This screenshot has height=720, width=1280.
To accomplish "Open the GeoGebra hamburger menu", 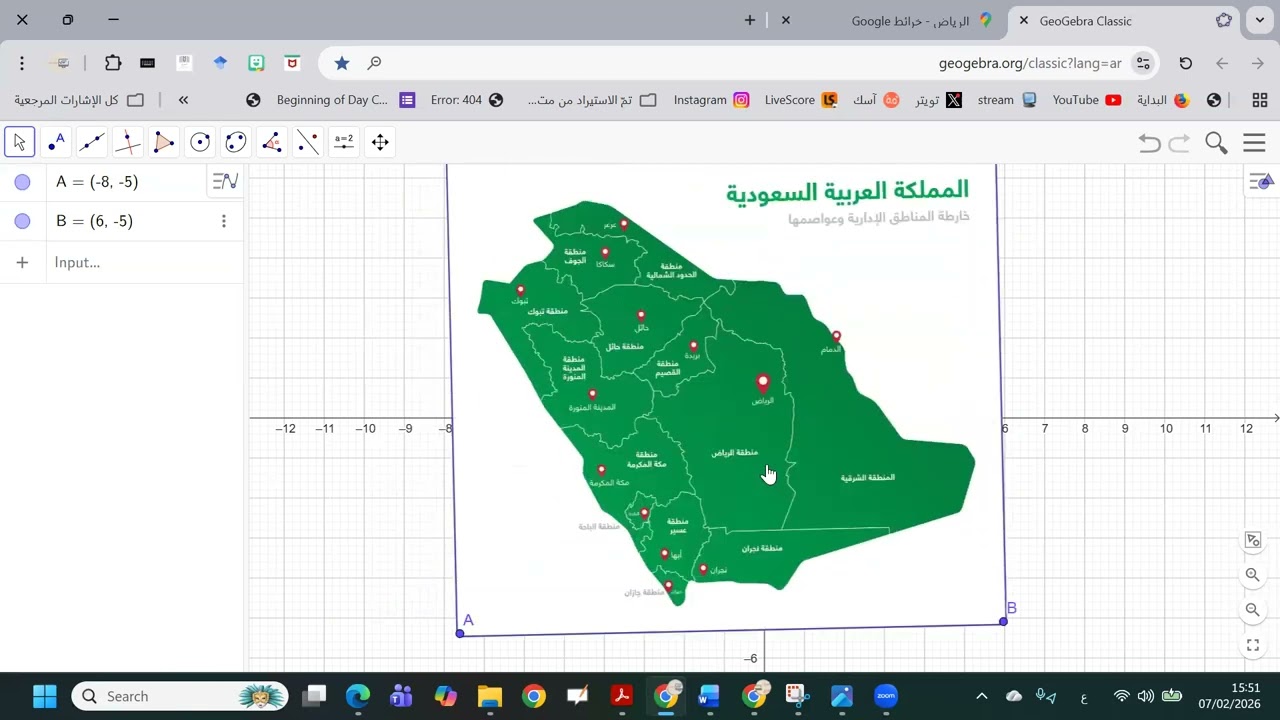I will point(1254,143).
